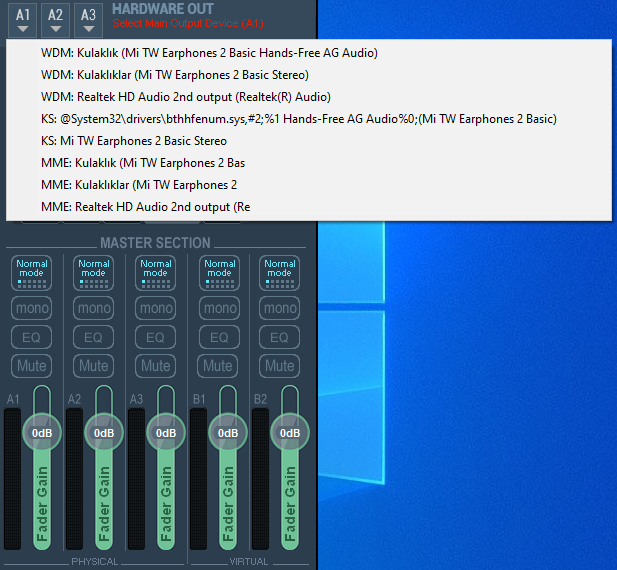
Task: Open the A2 hardware output dropdown
Action: pos(55,20)
